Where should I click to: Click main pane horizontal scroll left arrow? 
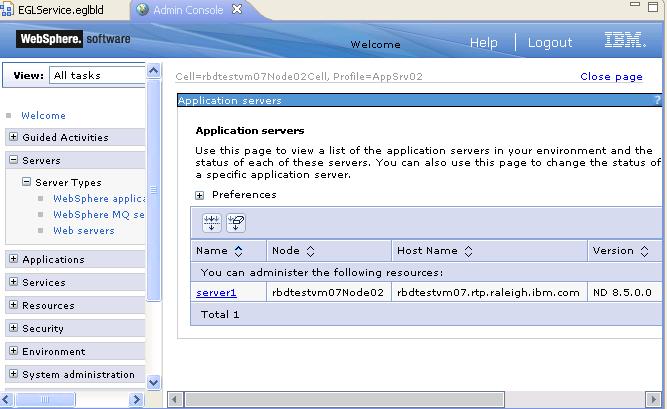[174, 399]
